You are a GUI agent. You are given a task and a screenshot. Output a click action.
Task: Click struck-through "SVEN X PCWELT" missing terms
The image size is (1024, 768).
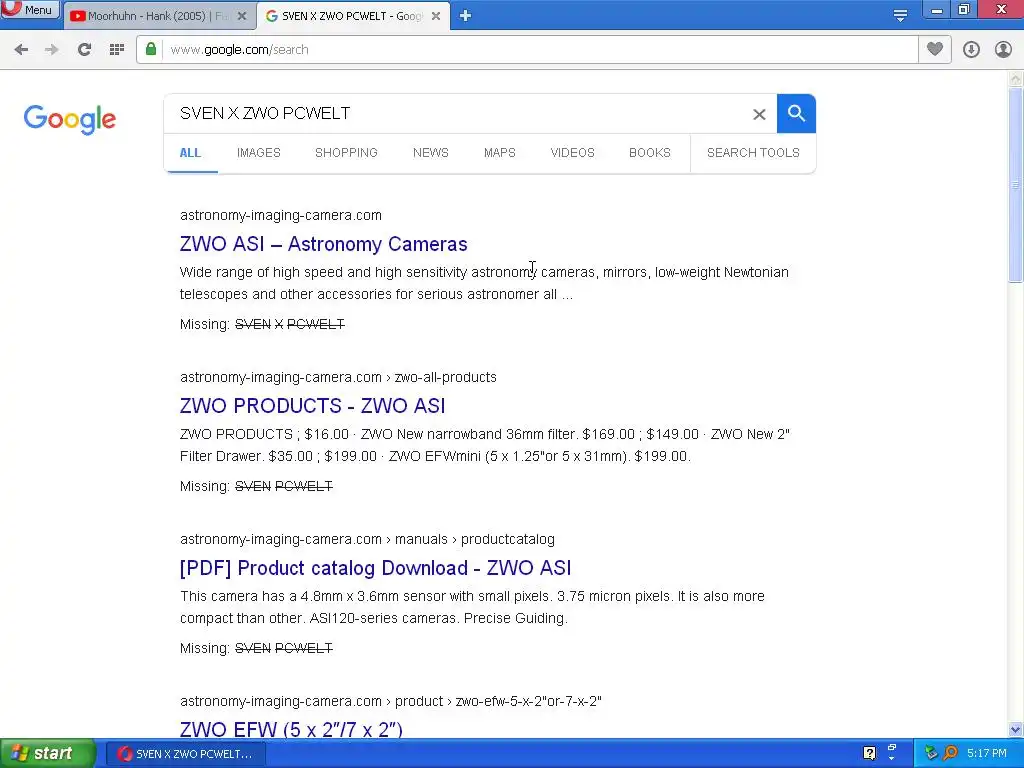pyautogui.click(x=289, y=324)
